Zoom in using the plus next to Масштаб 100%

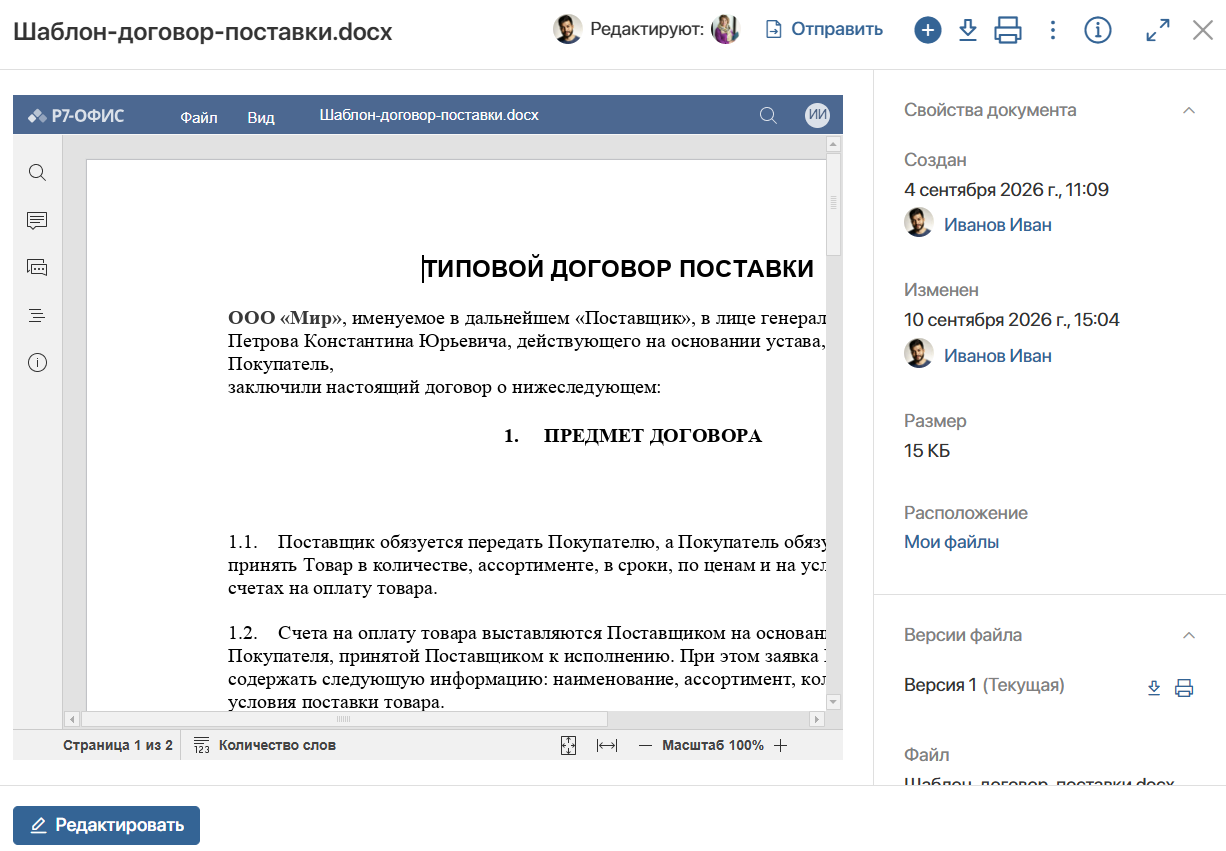781,745
